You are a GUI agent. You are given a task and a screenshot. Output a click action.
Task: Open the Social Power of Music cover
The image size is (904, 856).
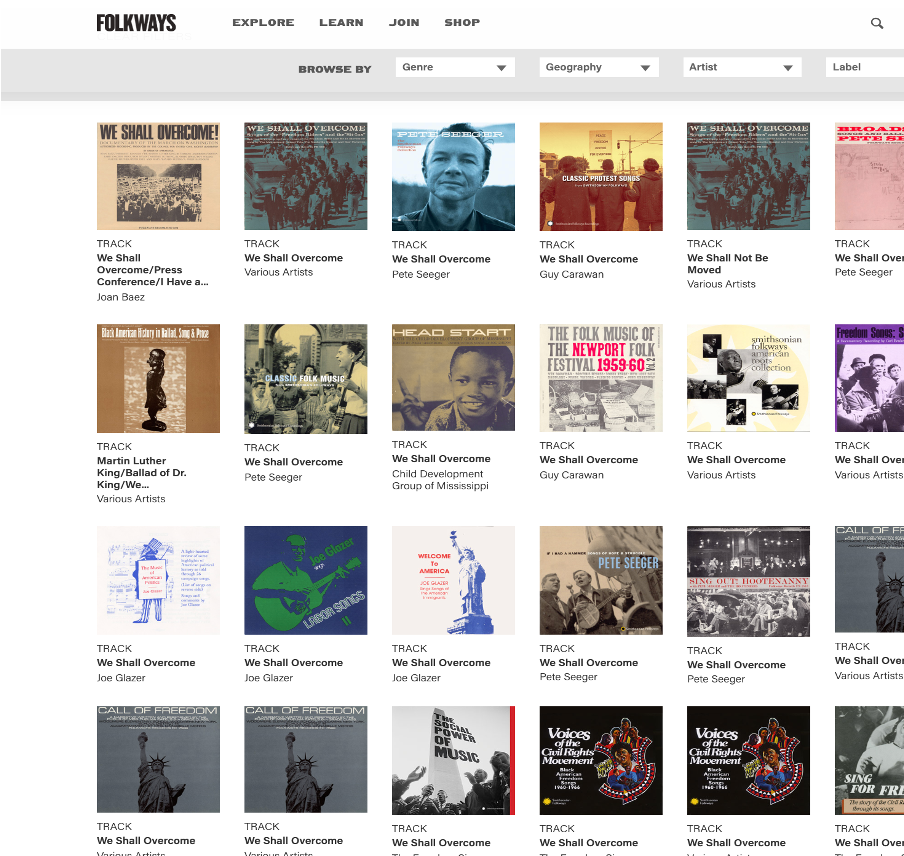point(453,760)
